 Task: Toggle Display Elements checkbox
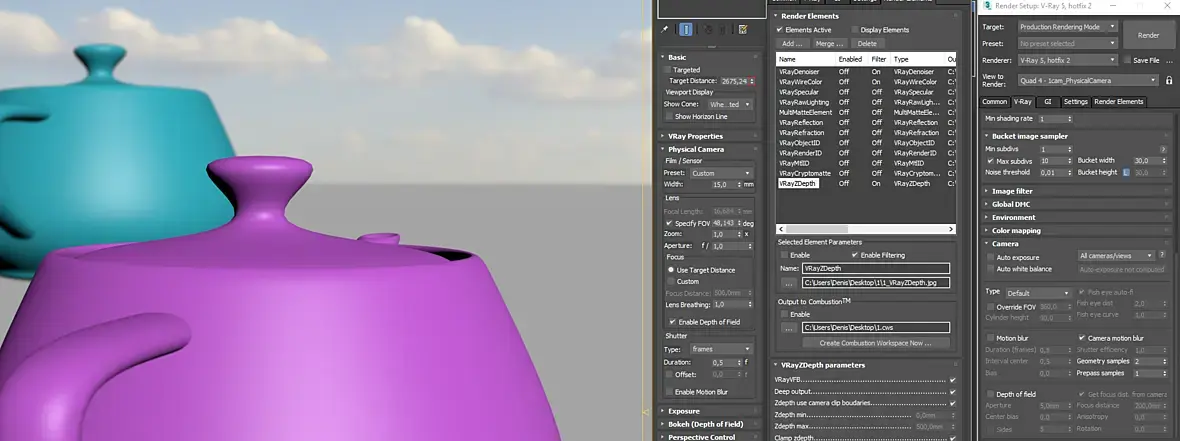click(x=855, y=29)
